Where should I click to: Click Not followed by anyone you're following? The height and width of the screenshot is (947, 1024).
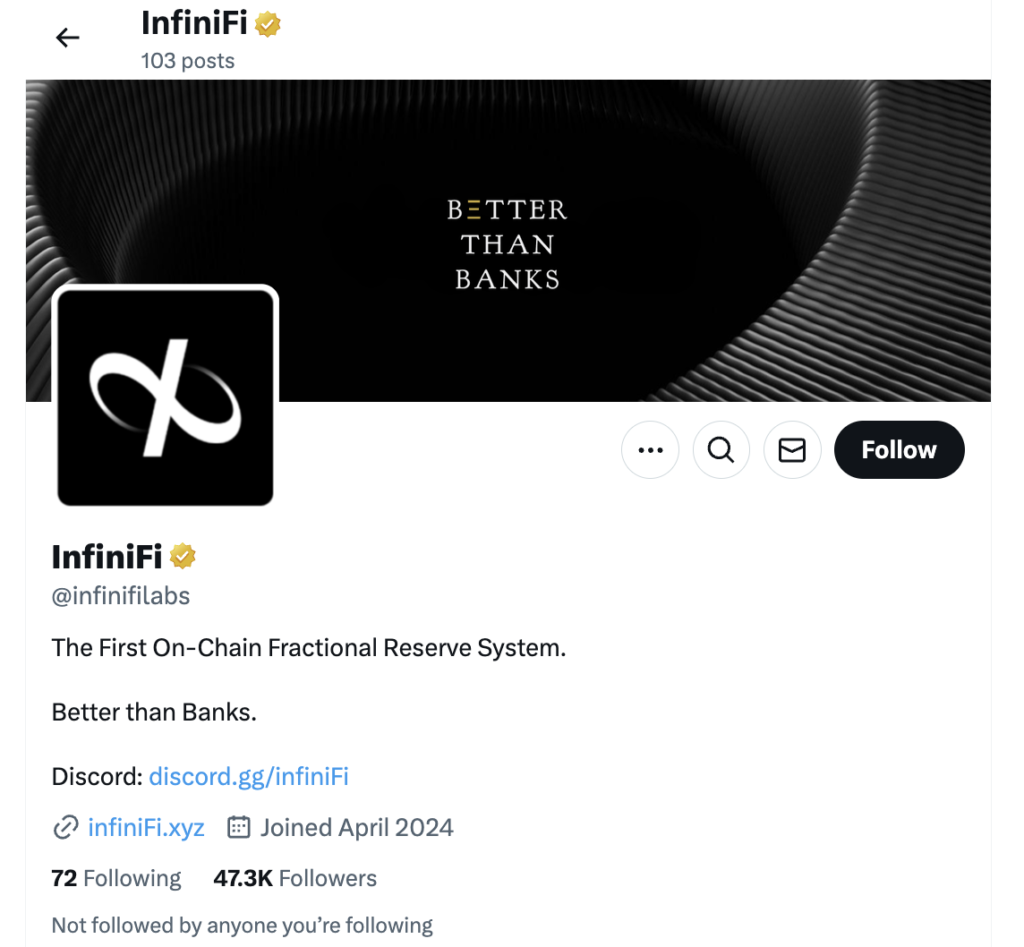click(x=242, y=925)
